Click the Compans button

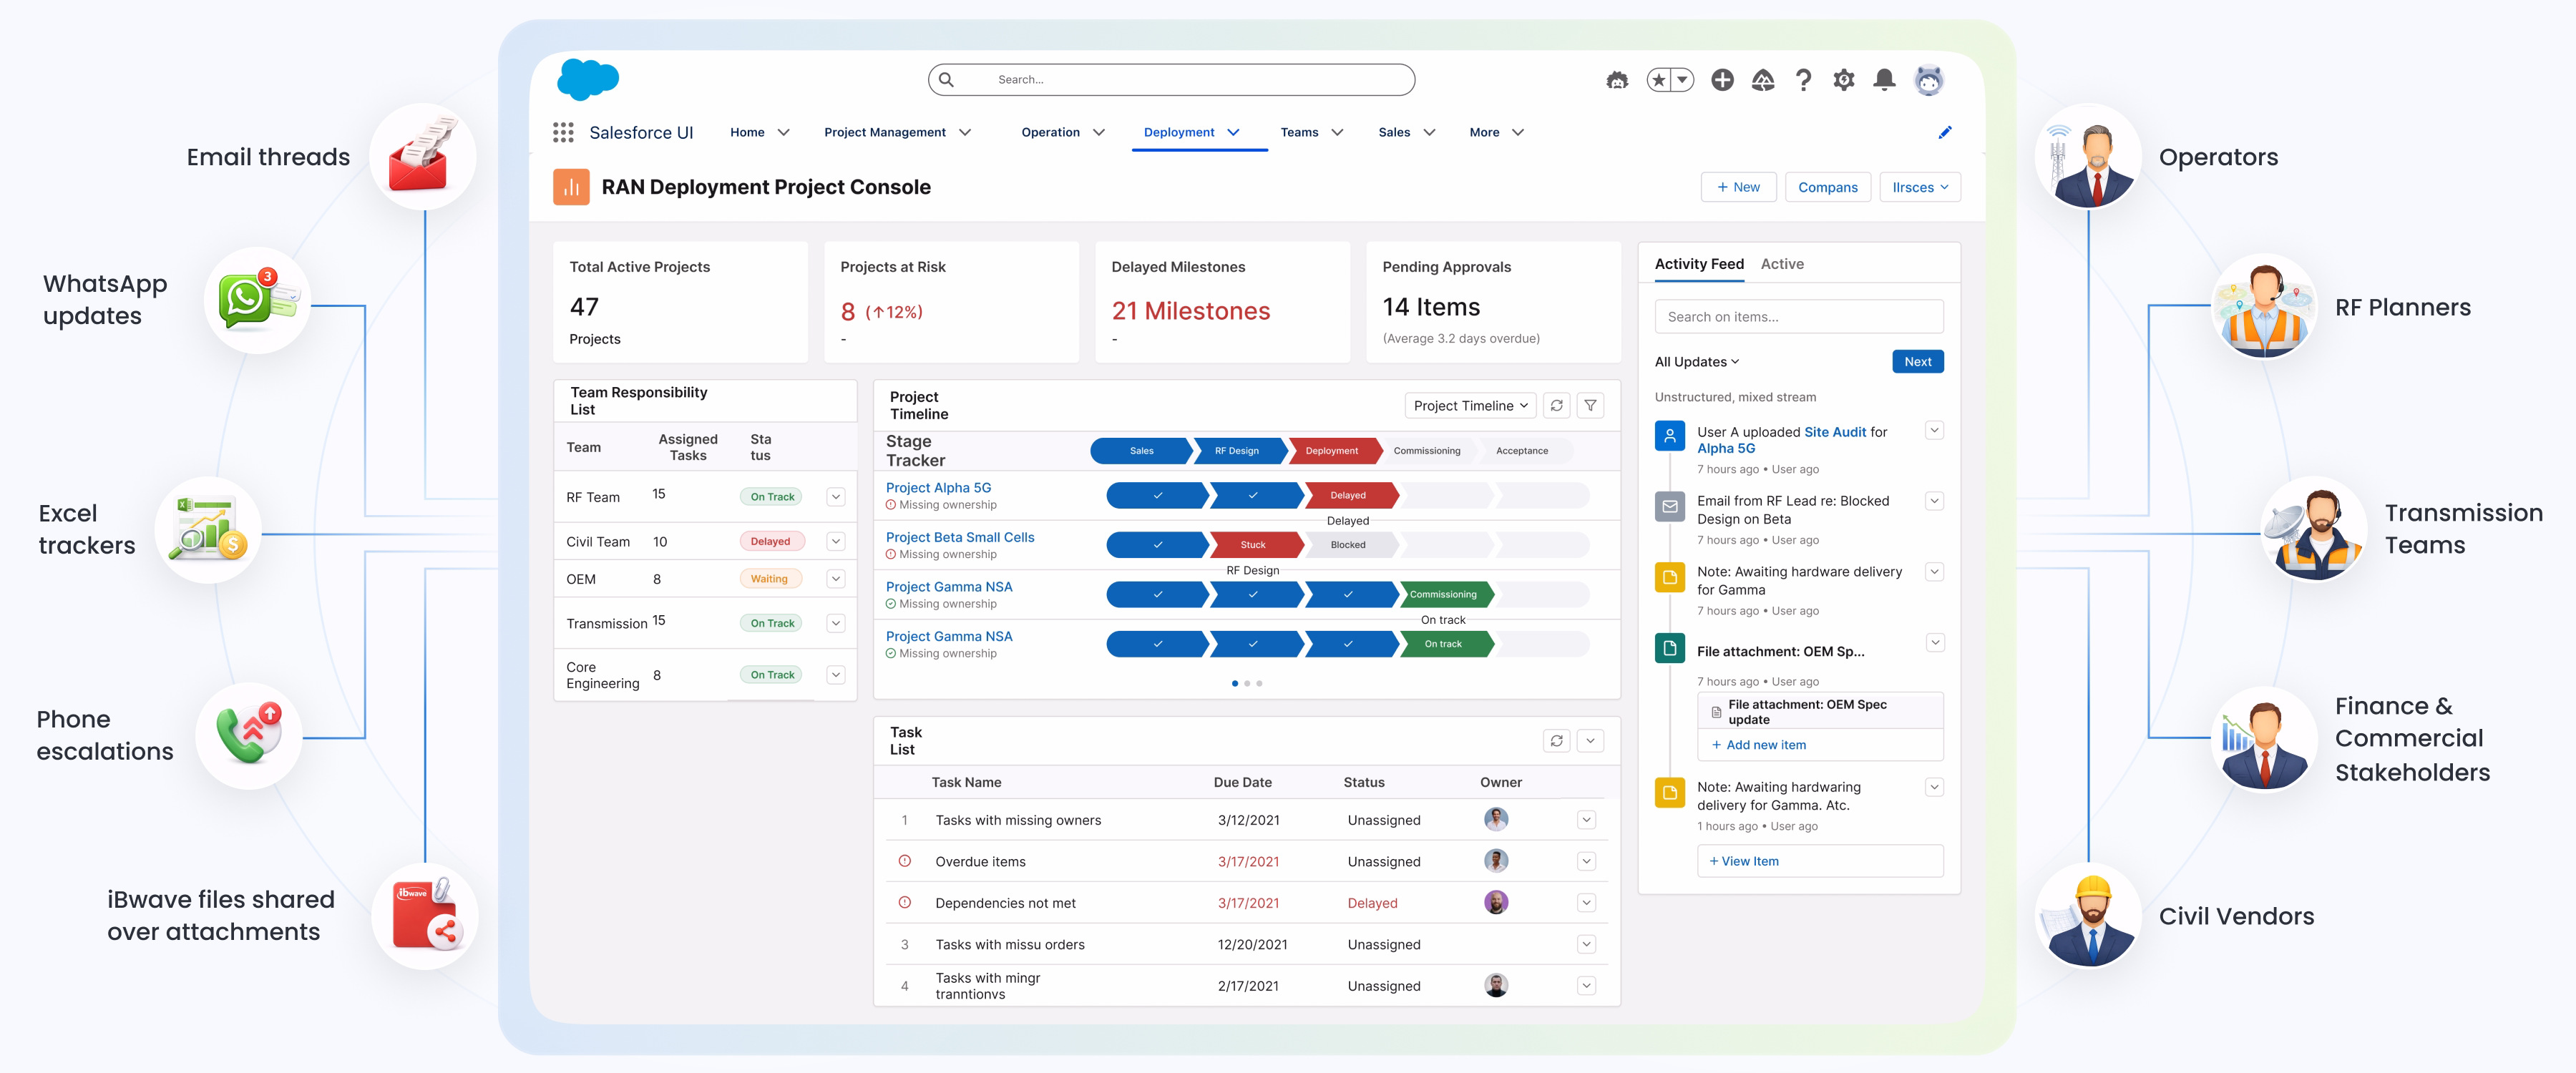point(1827,187)
